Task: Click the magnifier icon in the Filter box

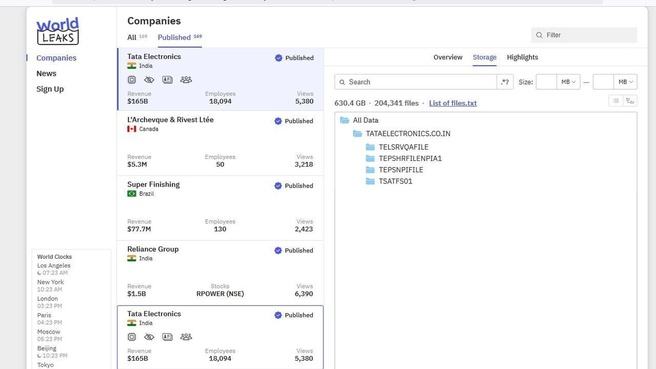Action: click(539, 35)
